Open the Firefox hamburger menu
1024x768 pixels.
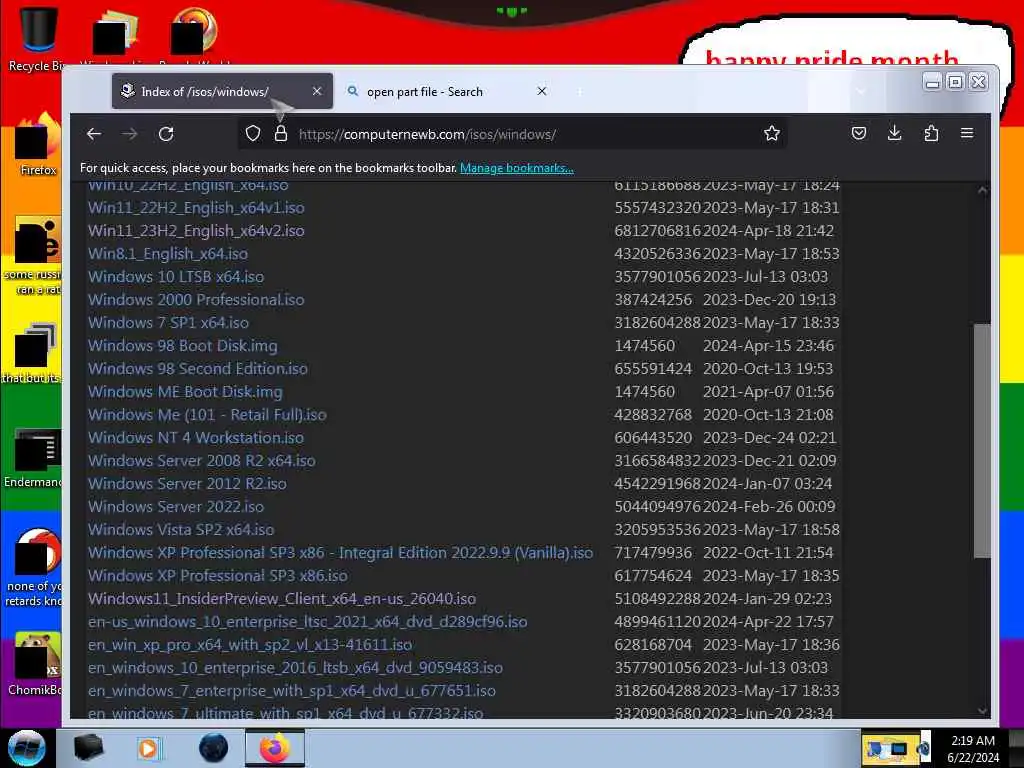(x=967, y=133)
